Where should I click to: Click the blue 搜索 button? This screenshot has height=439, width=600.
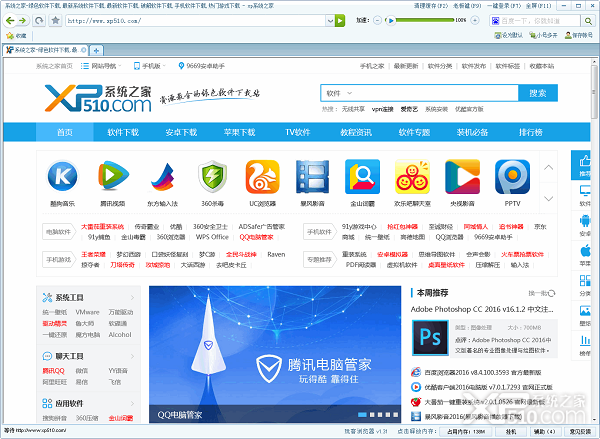pyautogui.click(x=538, y=93)
